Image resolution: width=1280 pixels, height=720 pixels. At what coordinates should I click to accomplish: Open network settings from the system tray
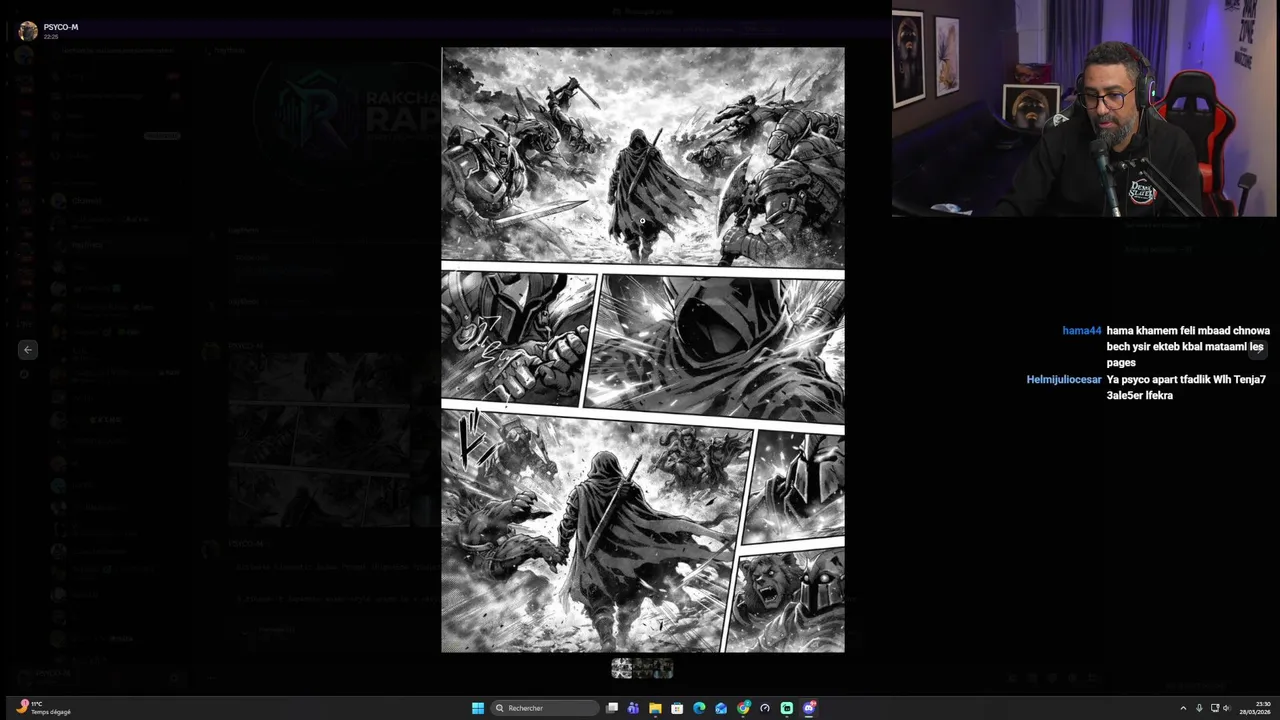click(x=1215, y=708)
